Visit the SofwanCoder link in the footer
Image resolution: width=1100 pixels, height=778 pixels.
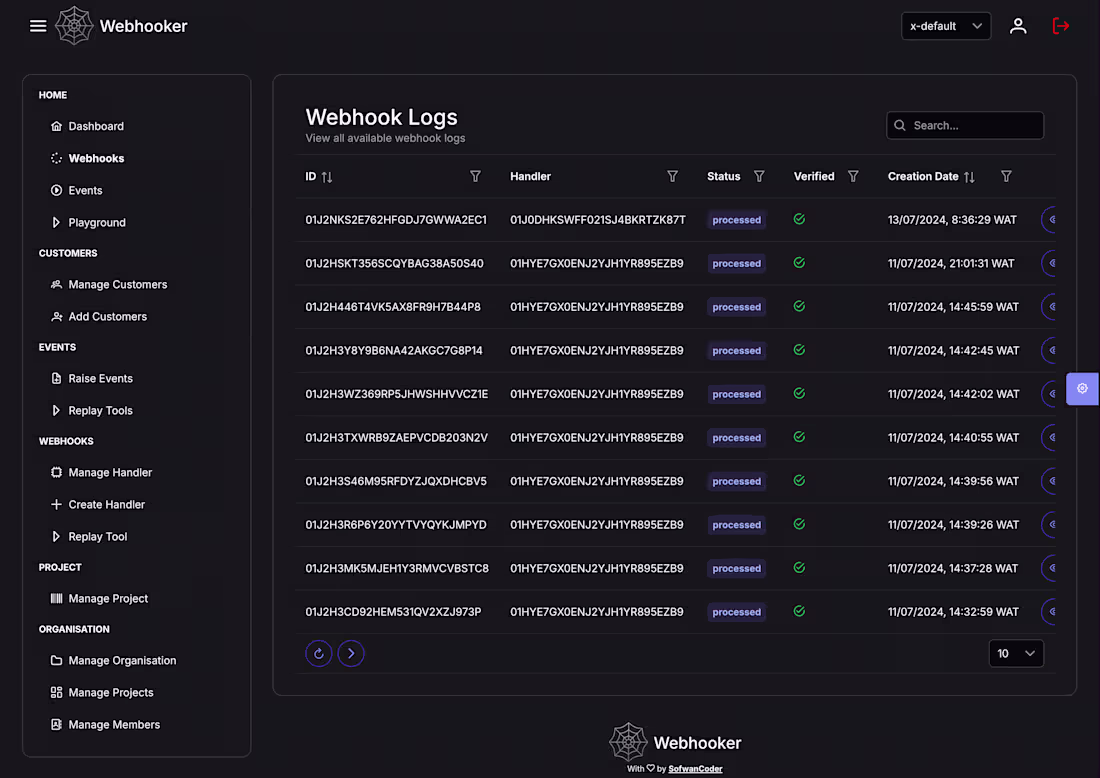pos(695,768)
